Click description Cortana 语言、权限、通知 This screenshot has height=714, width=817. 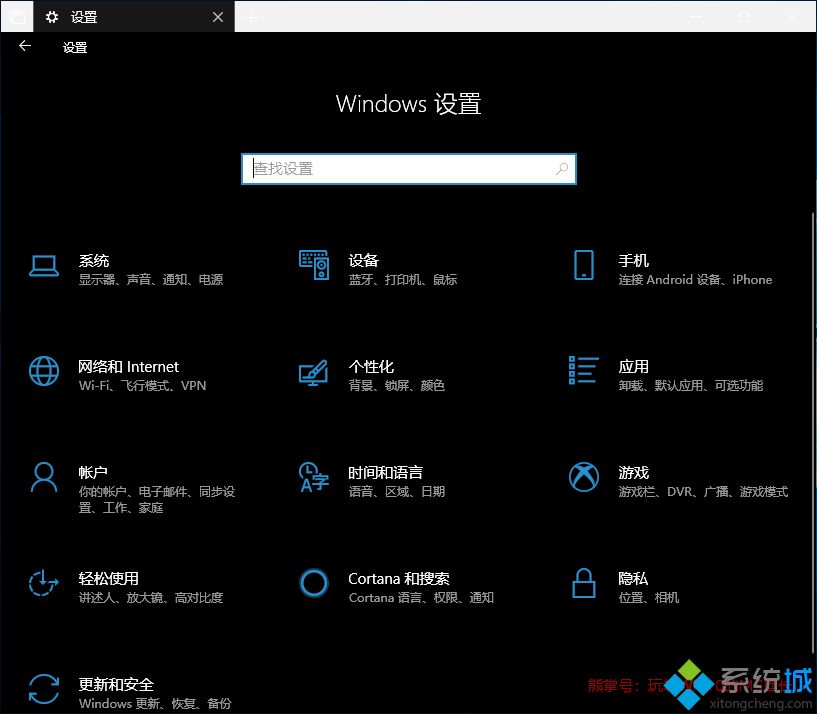coord(421,597)
